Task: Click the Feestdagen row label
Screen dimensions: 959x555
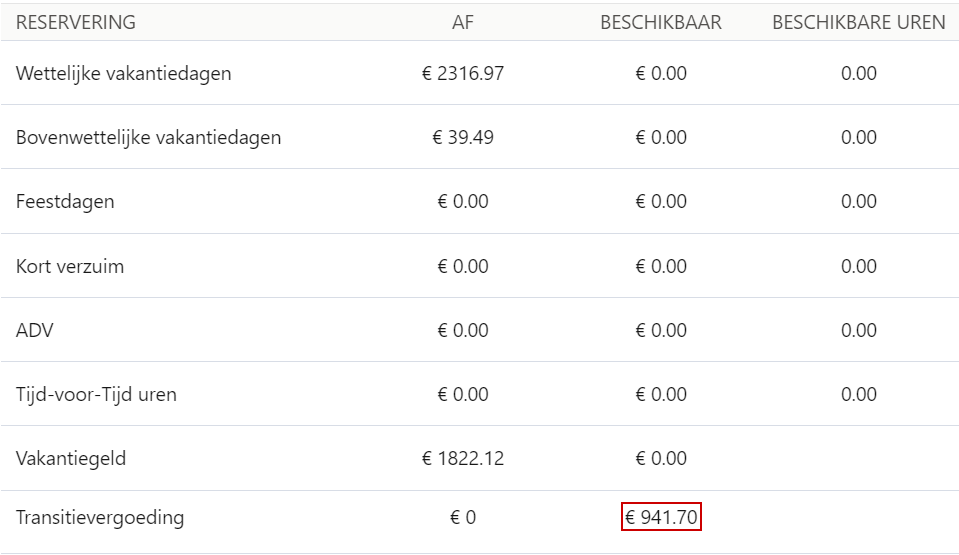Action: pyautogui.click(x=65, y=201)
